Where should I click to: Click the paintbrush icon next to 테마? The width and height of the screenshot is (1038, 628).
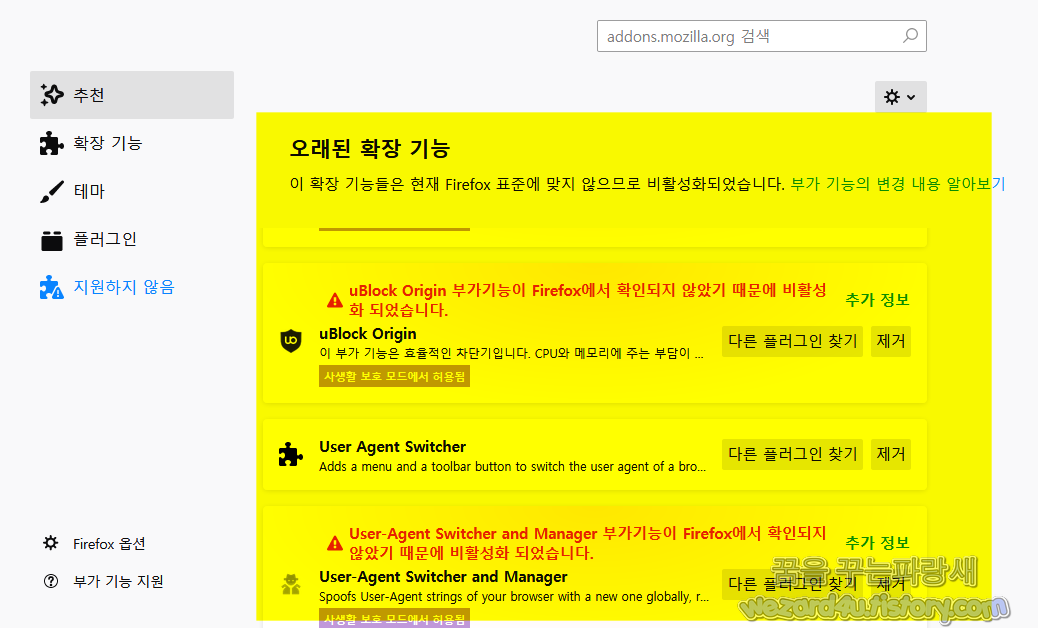pyautogui.click(x=52, y=191)
